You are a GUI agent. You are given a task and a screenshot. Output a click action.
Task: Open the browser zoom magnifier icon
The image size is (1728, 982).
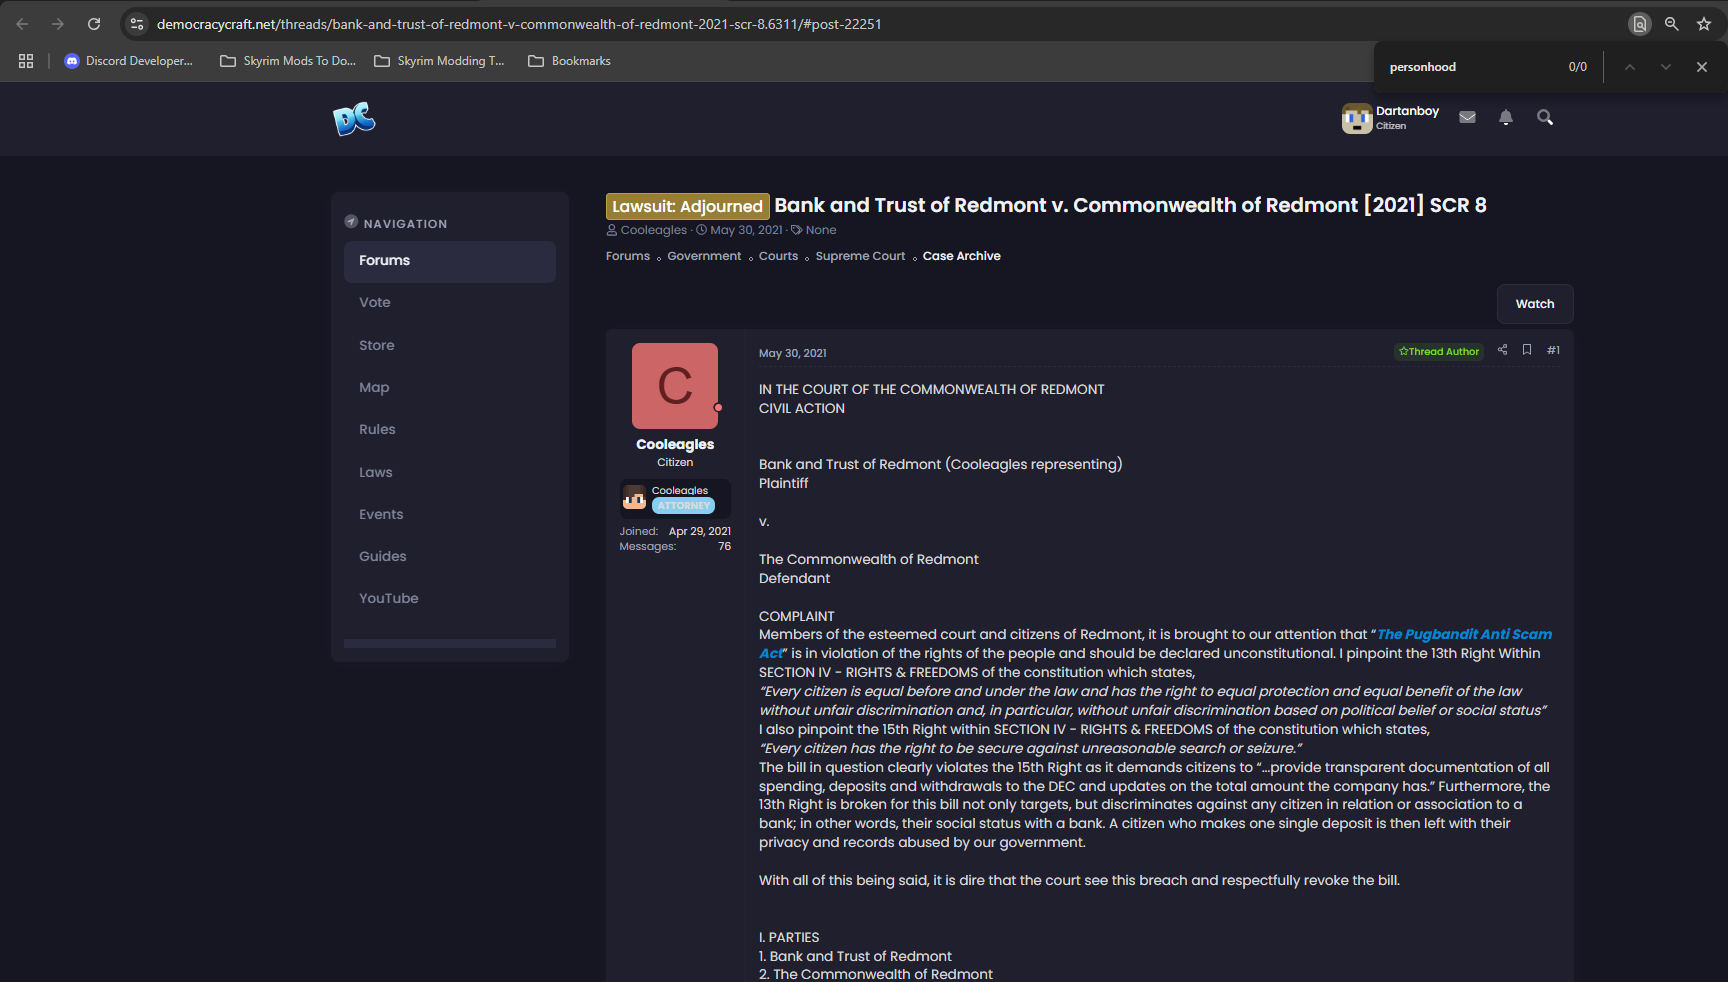coord(1671,24)
